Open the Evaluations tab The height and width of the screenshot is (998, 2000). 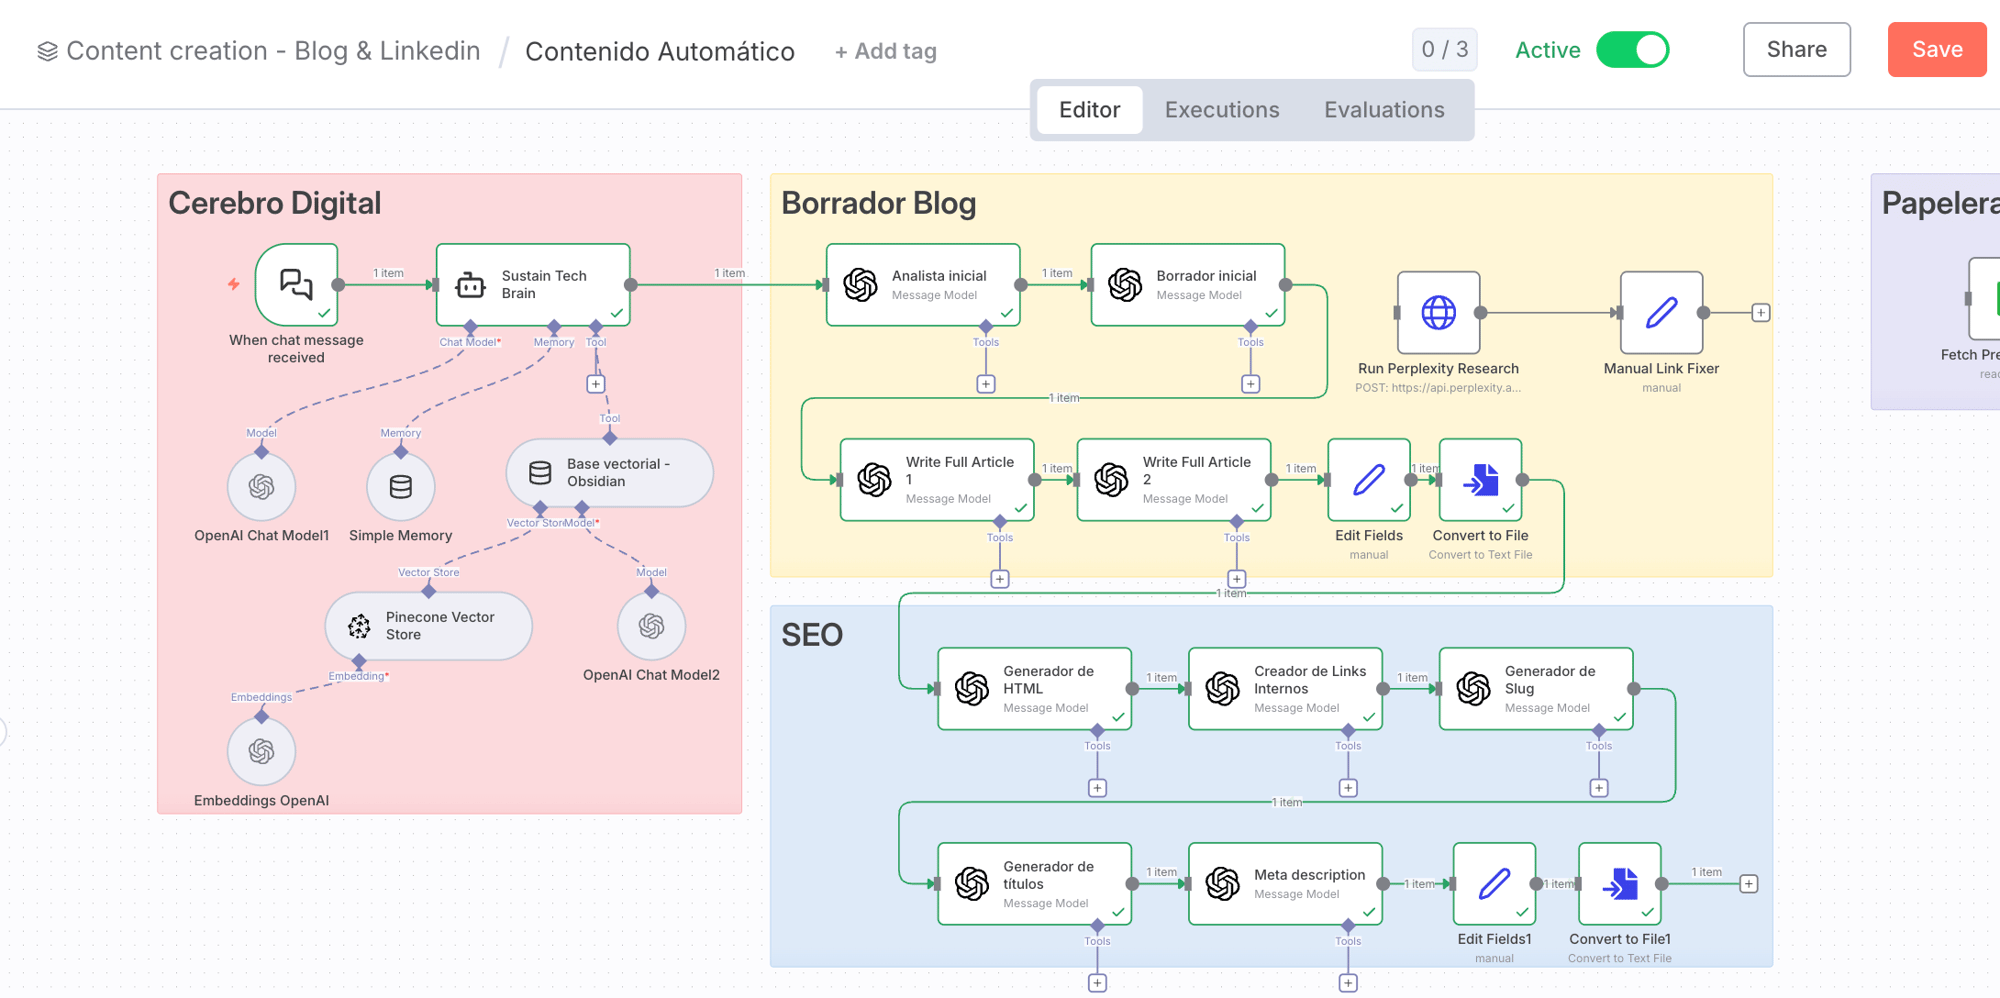[1383, 110]
